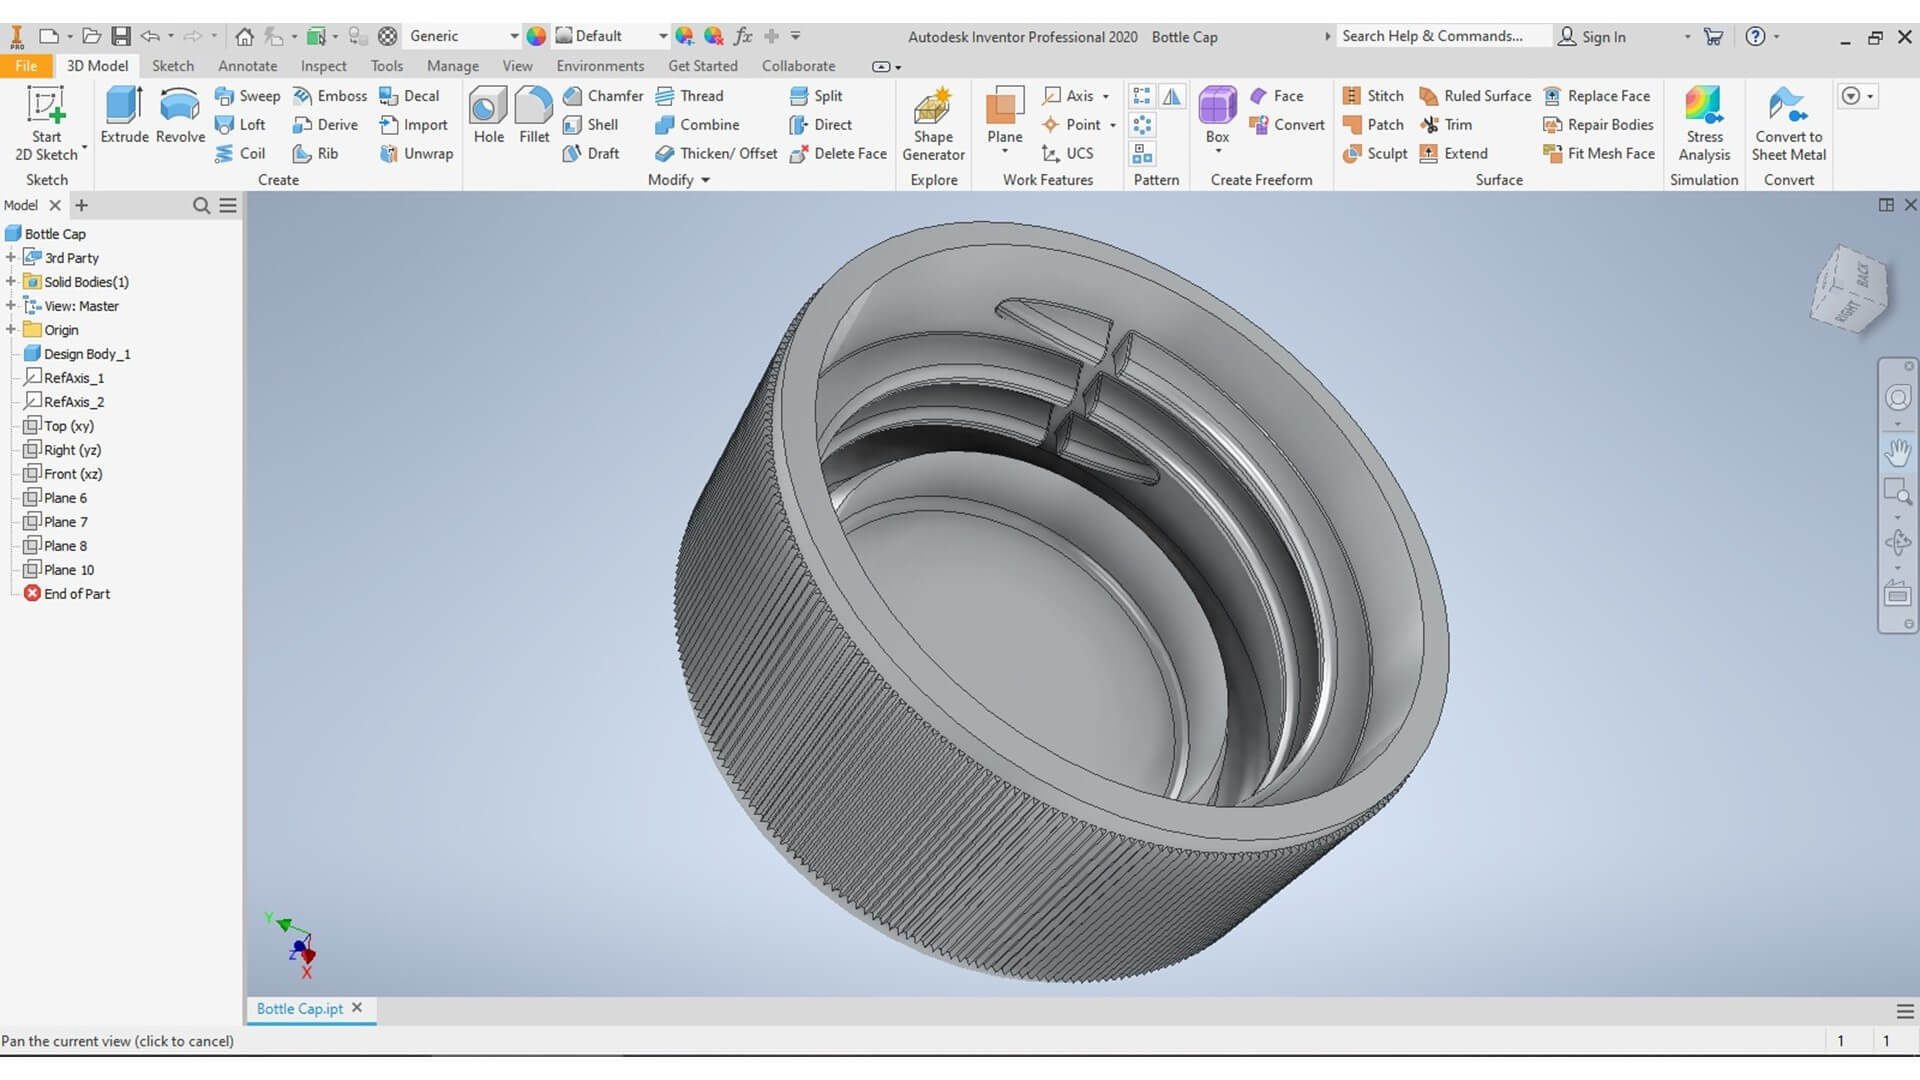Screen dimensions: 1920x1080
Task: Click the Search Help & Commands field
Action: (x=1432, y=36)
